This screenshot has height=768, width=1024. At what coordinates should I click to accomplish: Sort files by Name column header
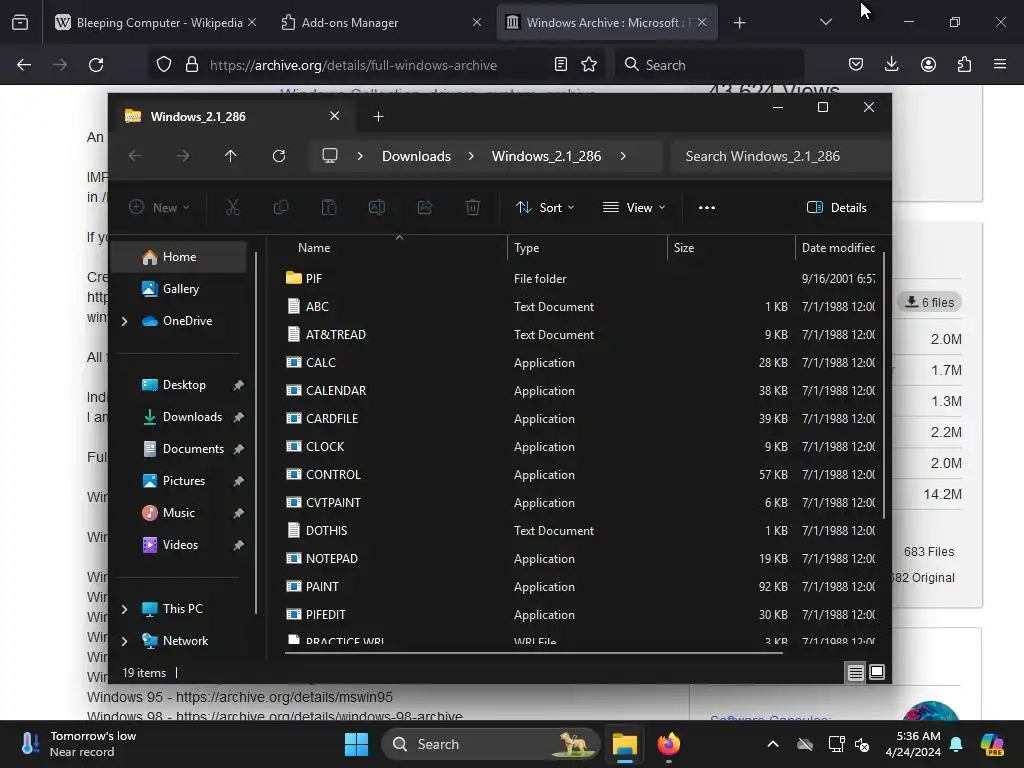(x=314, y=248)
